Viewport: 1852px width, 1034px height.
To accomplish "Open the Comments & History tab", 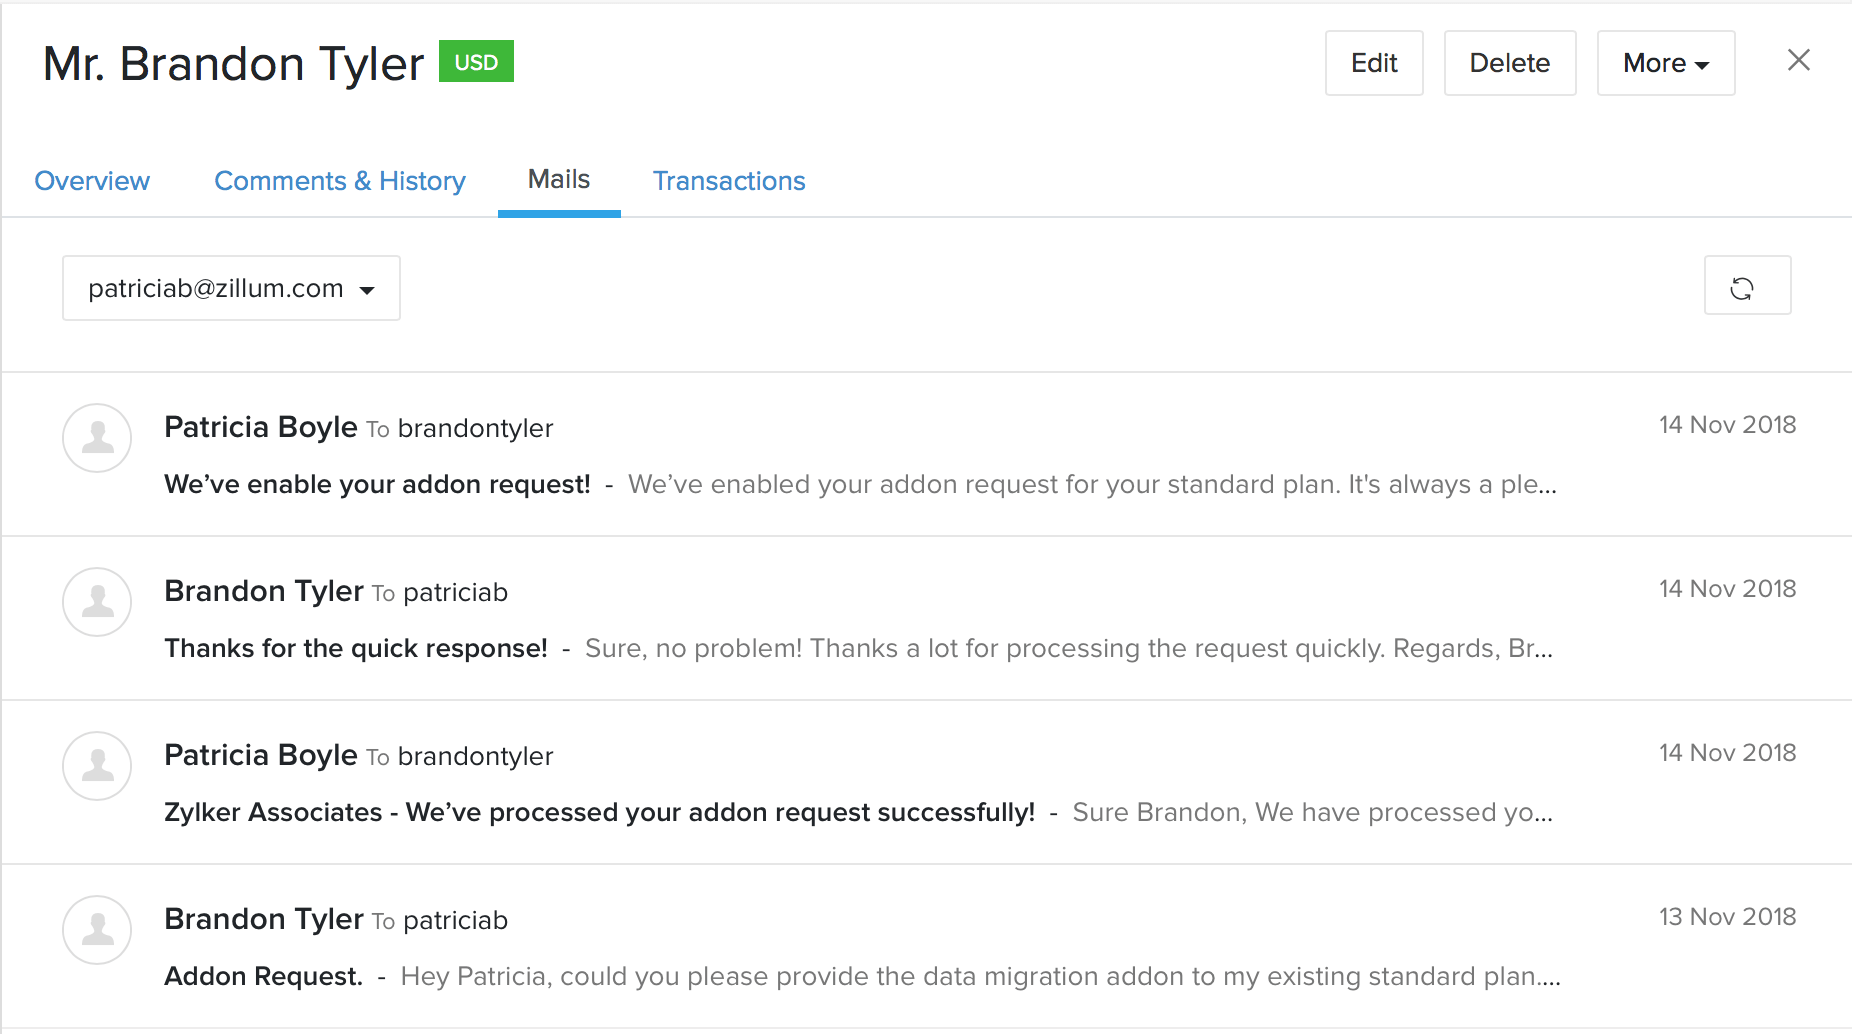I will click(x=340, y=181).
